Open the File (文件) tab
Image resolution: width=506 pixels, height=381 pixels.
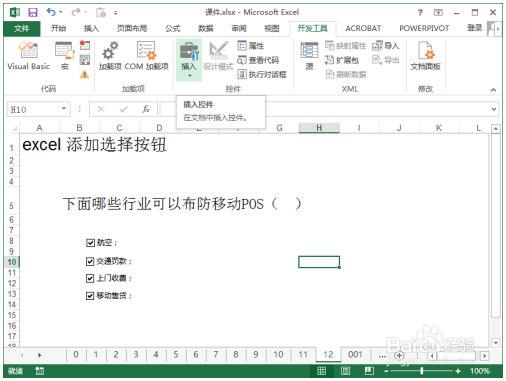(22, 28)
